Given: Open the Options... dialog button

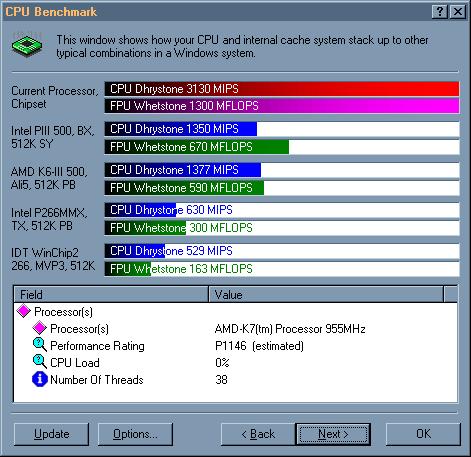Looking at the screenshot, I should (135, 434).
